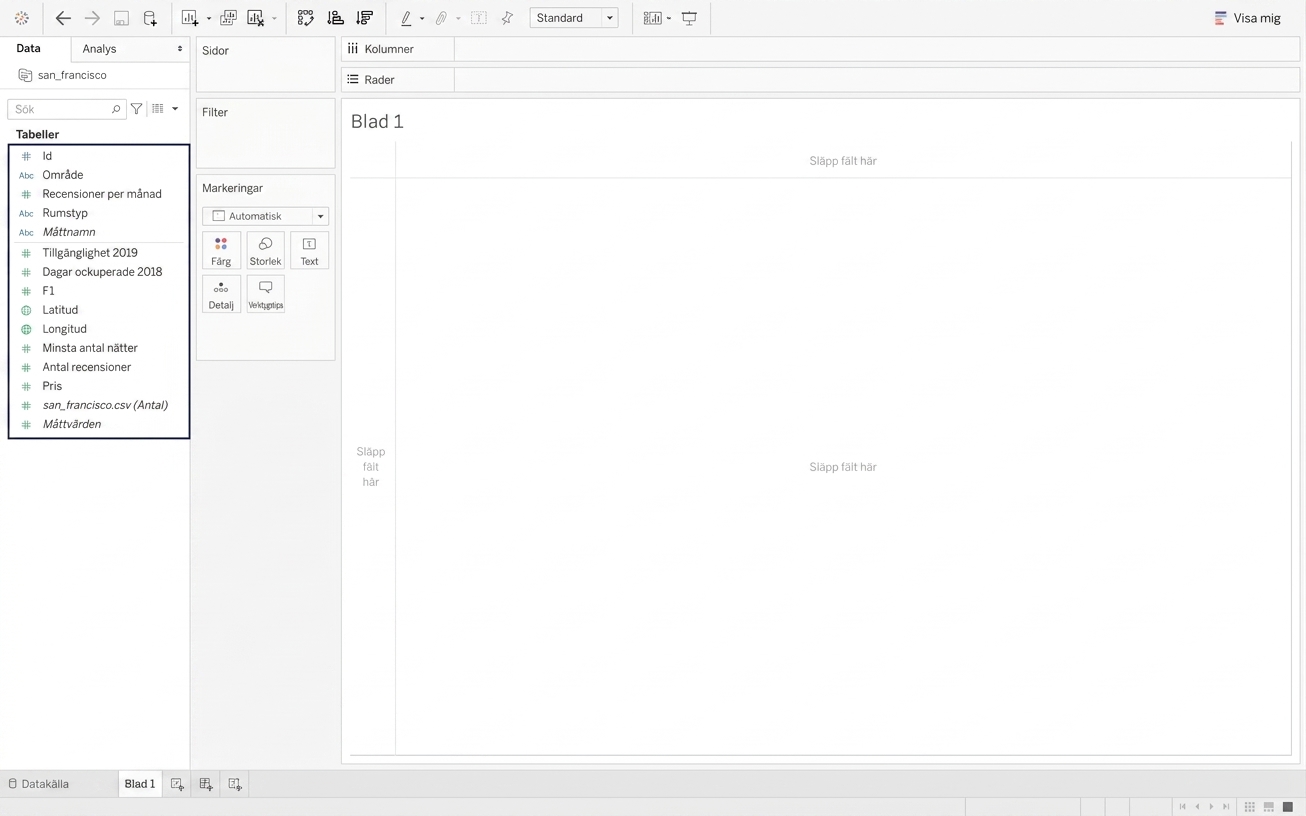The height and width of the screenshot is (816, 1306).
Task: Open show/hide cards dropdown arrow
Action: coord(669,18)
